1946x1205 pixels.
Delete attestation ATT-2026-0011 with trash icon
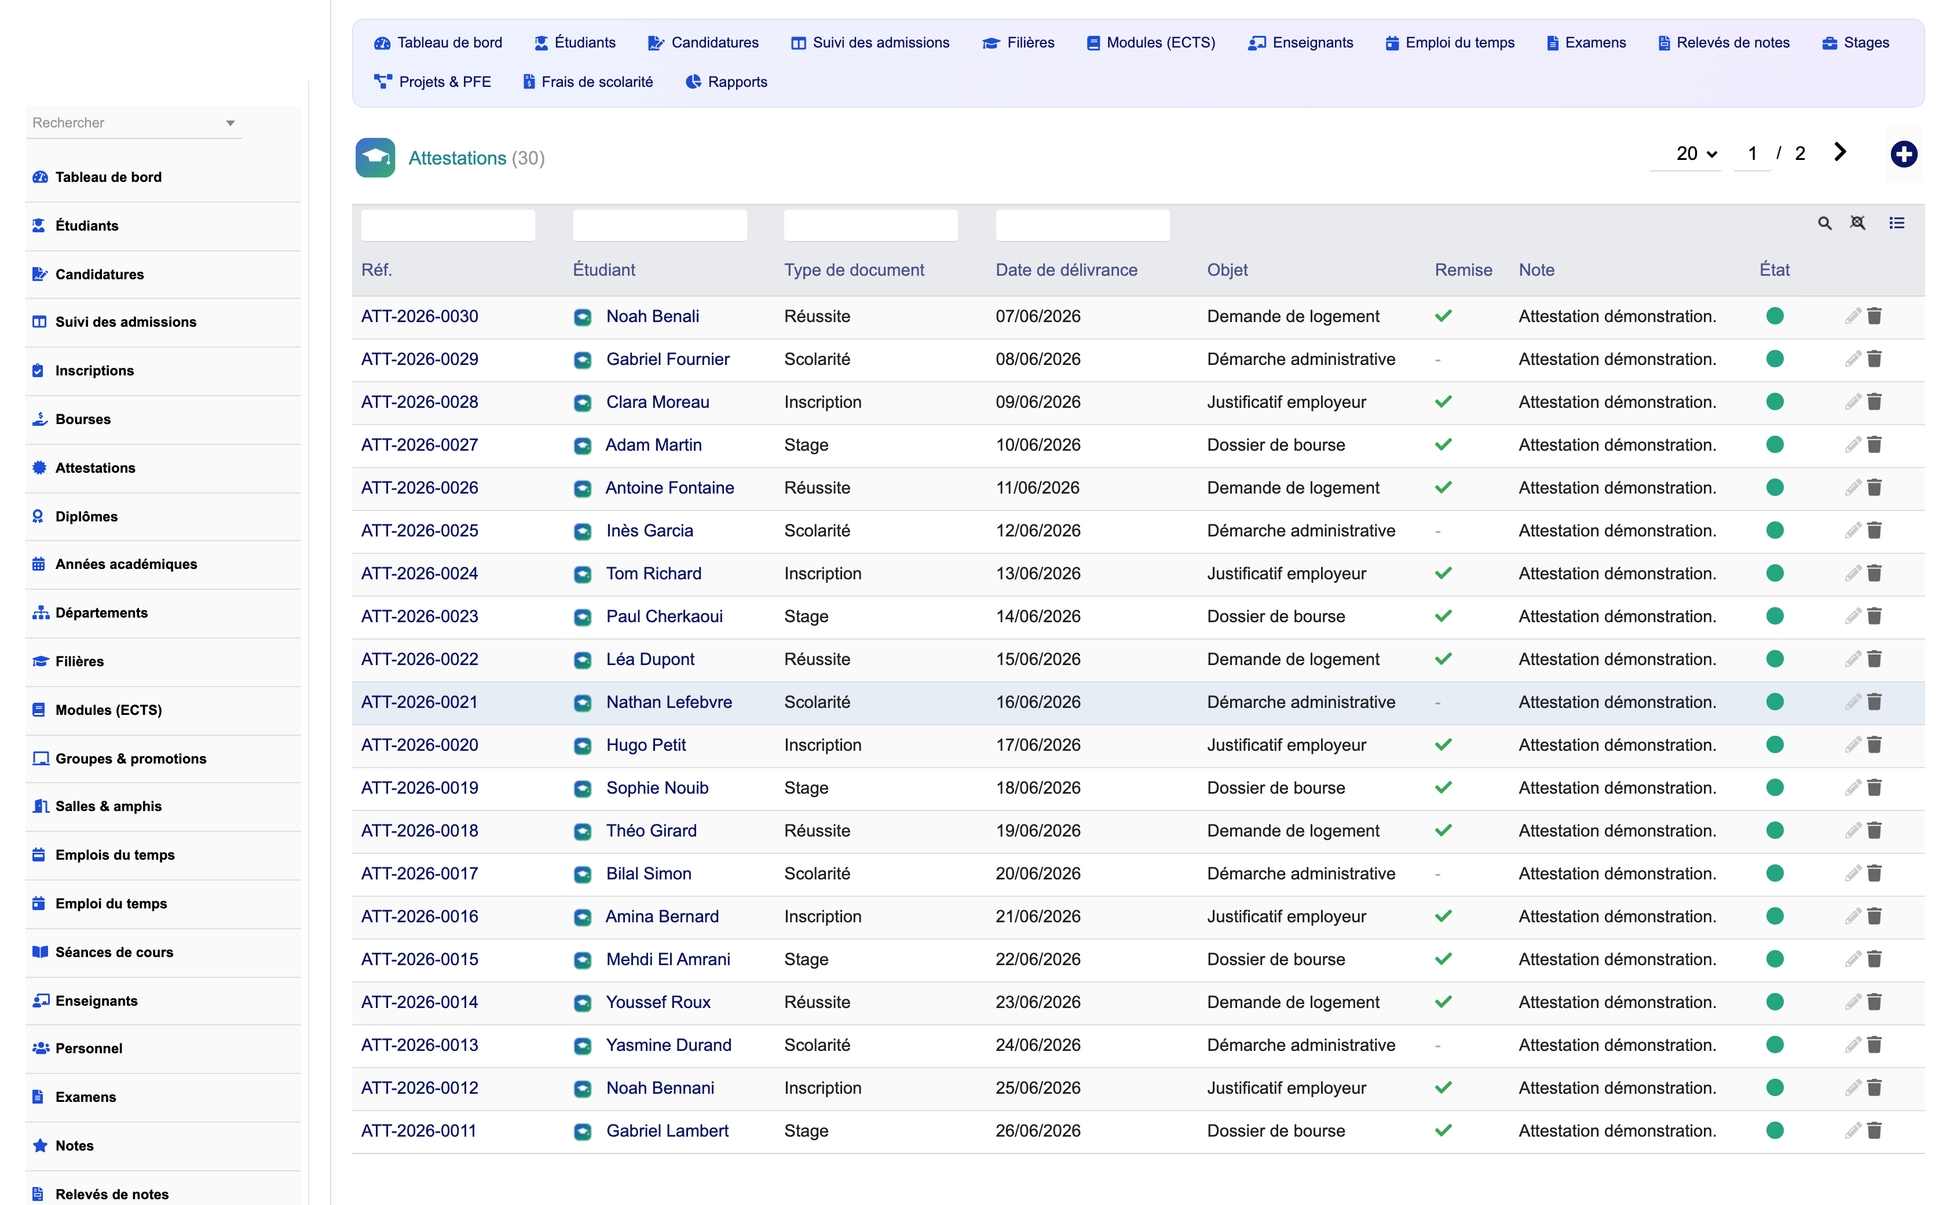(x=1874, y=1130)
